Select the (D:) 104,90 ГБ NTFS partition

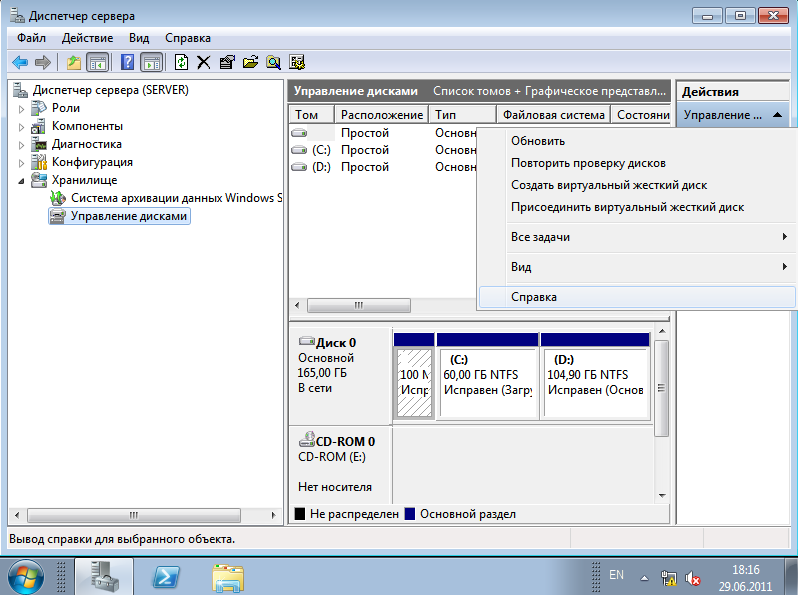[x=595, y=376]
